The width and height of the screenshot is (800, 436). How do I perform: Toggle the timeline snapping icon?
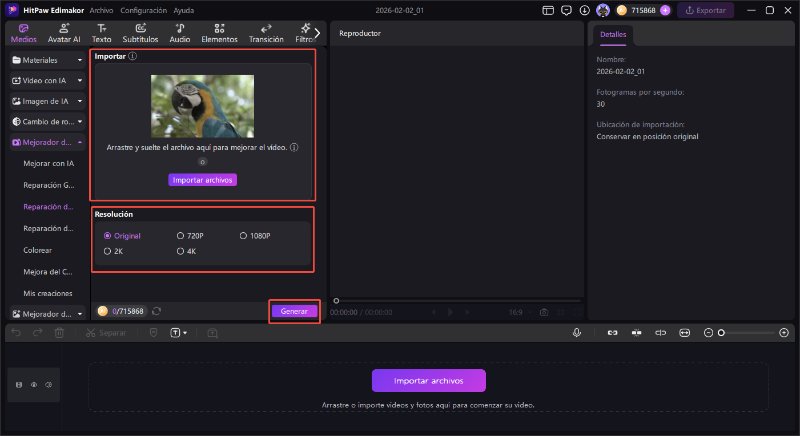tap(636, 333)
